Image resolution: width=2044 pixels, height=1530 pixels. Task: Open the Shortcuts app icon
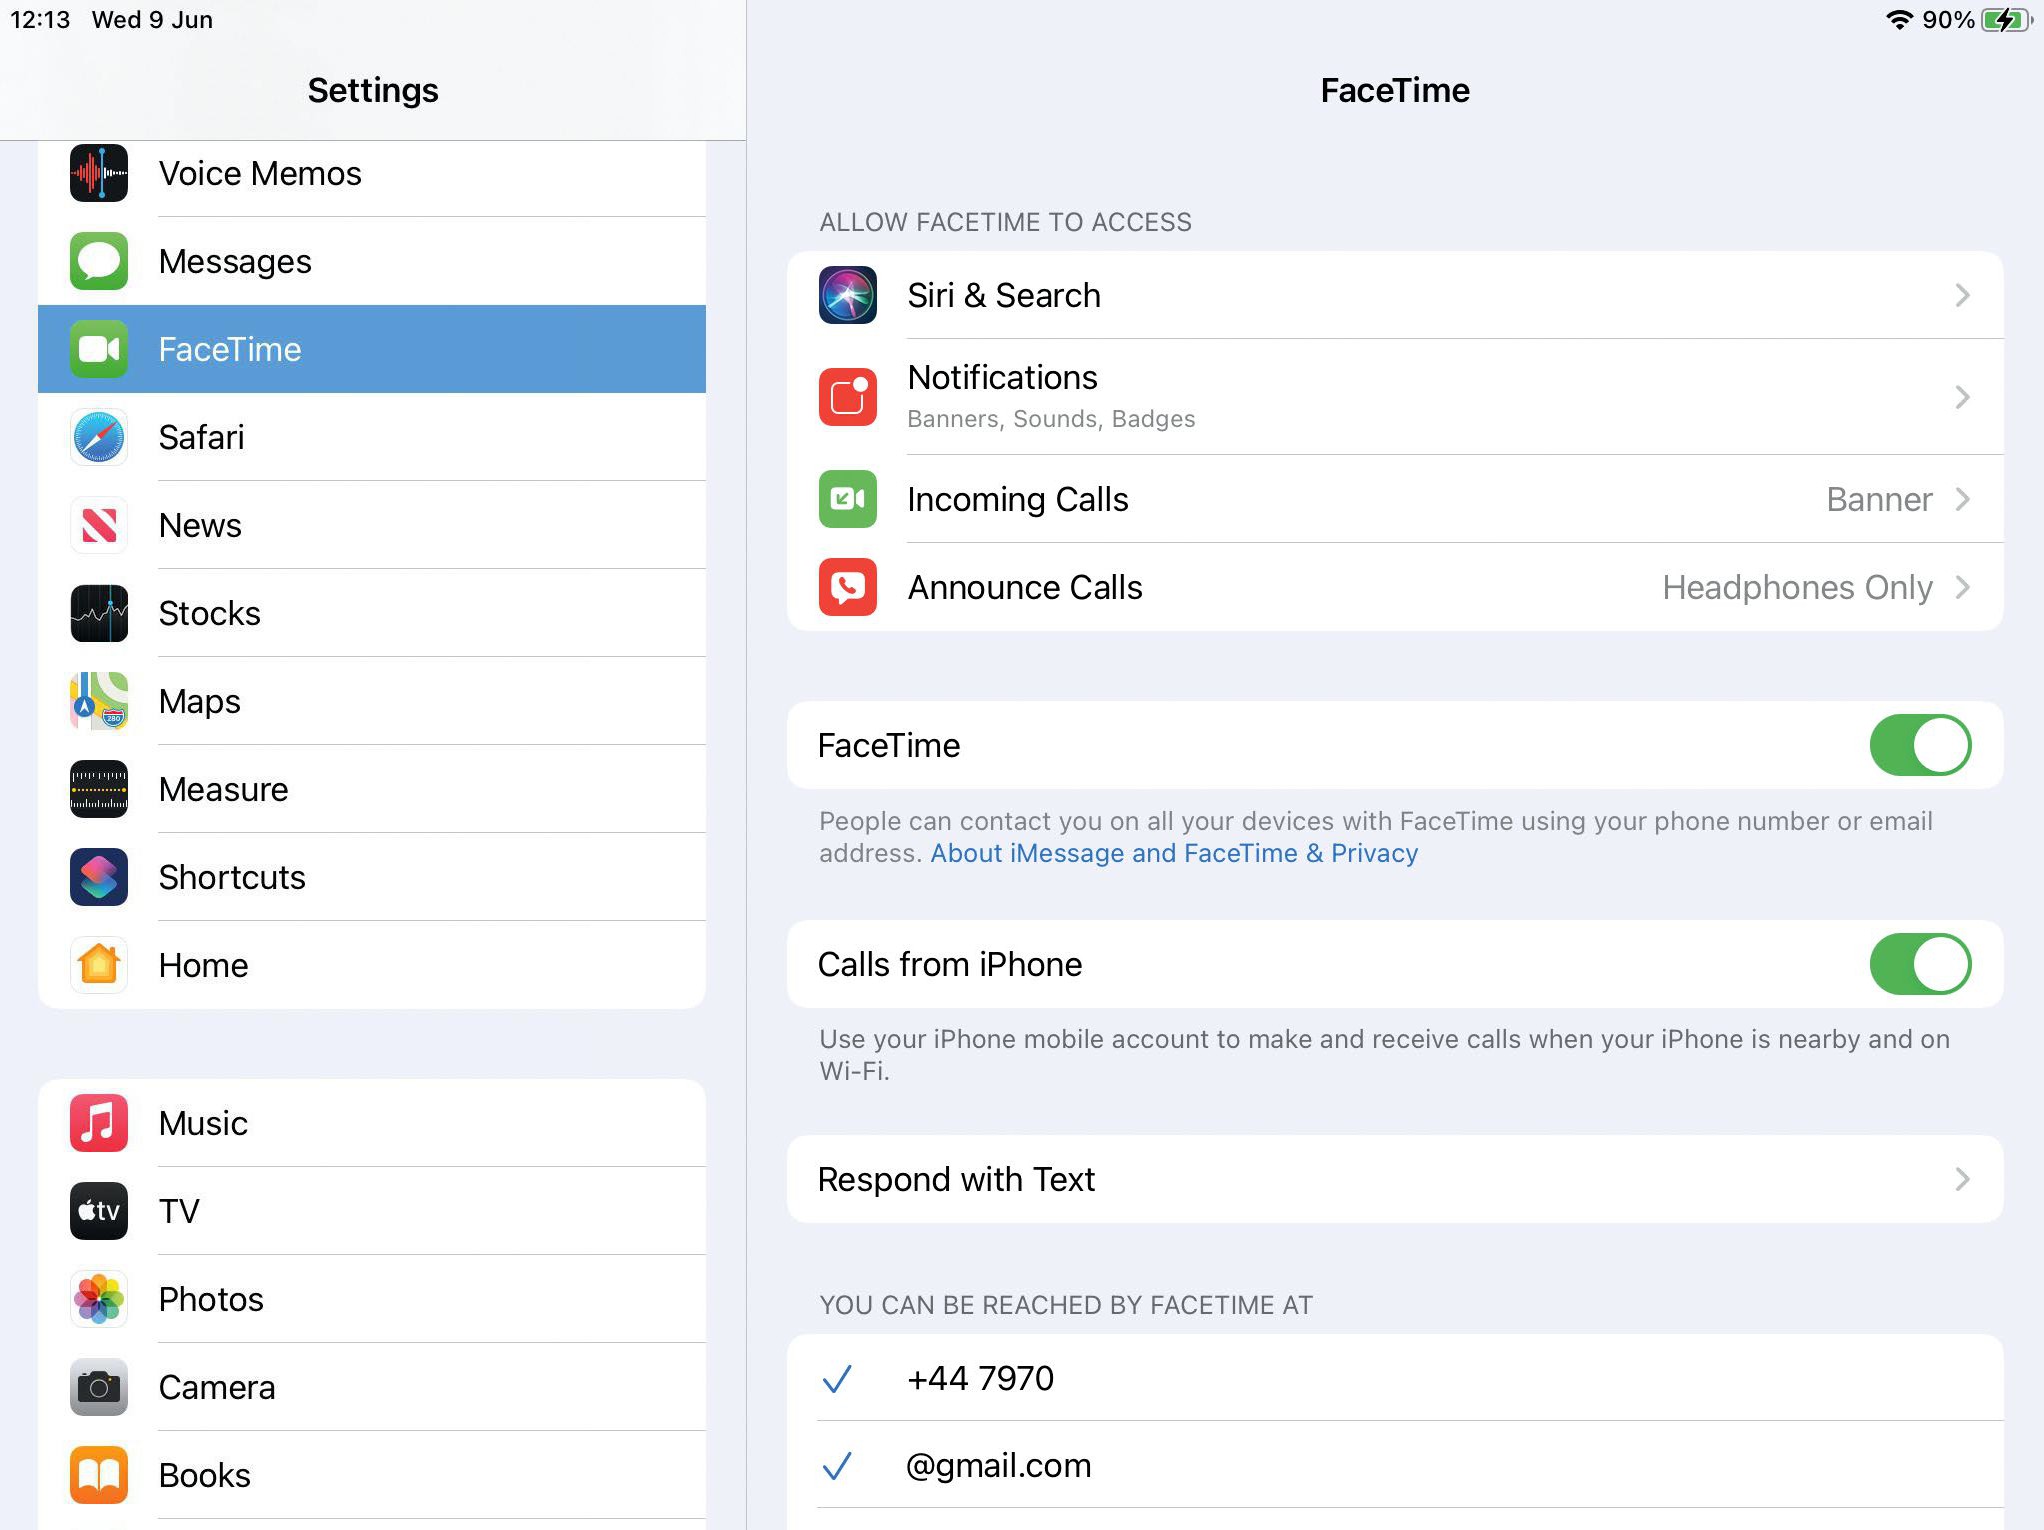99,877
